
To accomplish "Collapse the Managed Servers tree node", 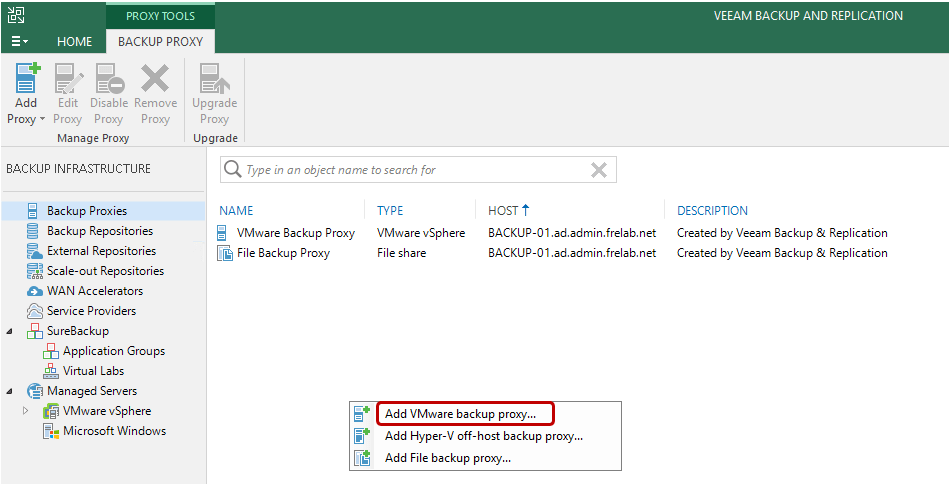I will (9, 392).
